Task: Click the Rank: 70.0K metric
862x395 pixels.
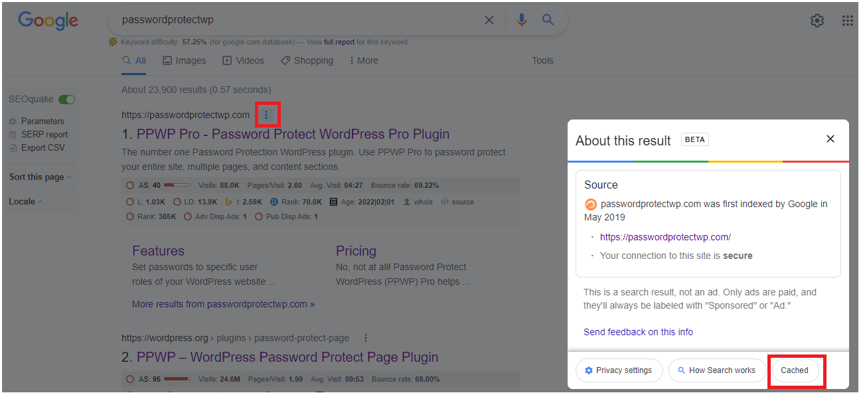Action: pos(297,202)
